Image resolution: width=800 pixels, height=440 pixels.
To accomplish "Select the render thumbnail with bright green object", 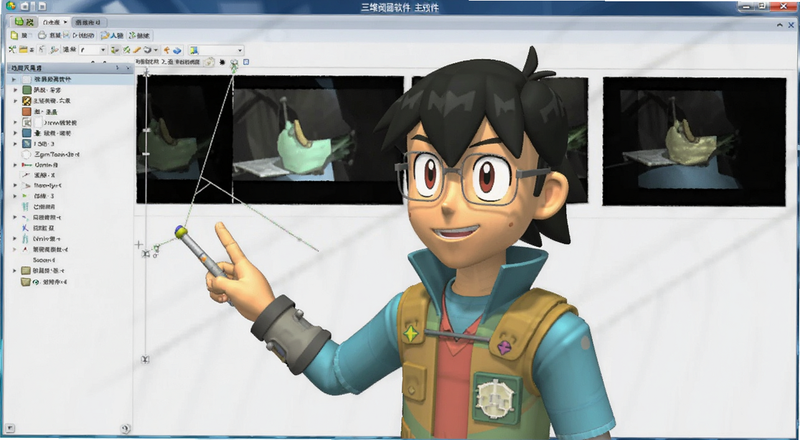I will click(x=318, y=140).
